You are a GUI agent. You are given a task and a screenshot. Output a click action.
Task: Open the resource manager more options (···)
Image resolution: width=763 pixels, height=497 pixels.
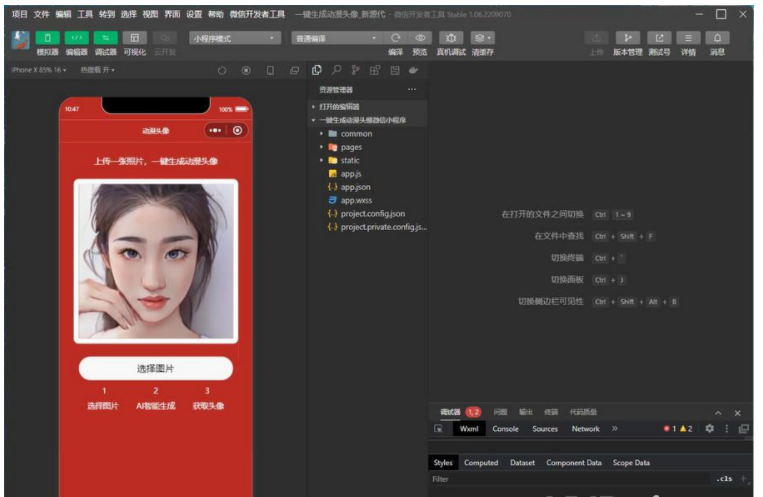click(412, 89)
